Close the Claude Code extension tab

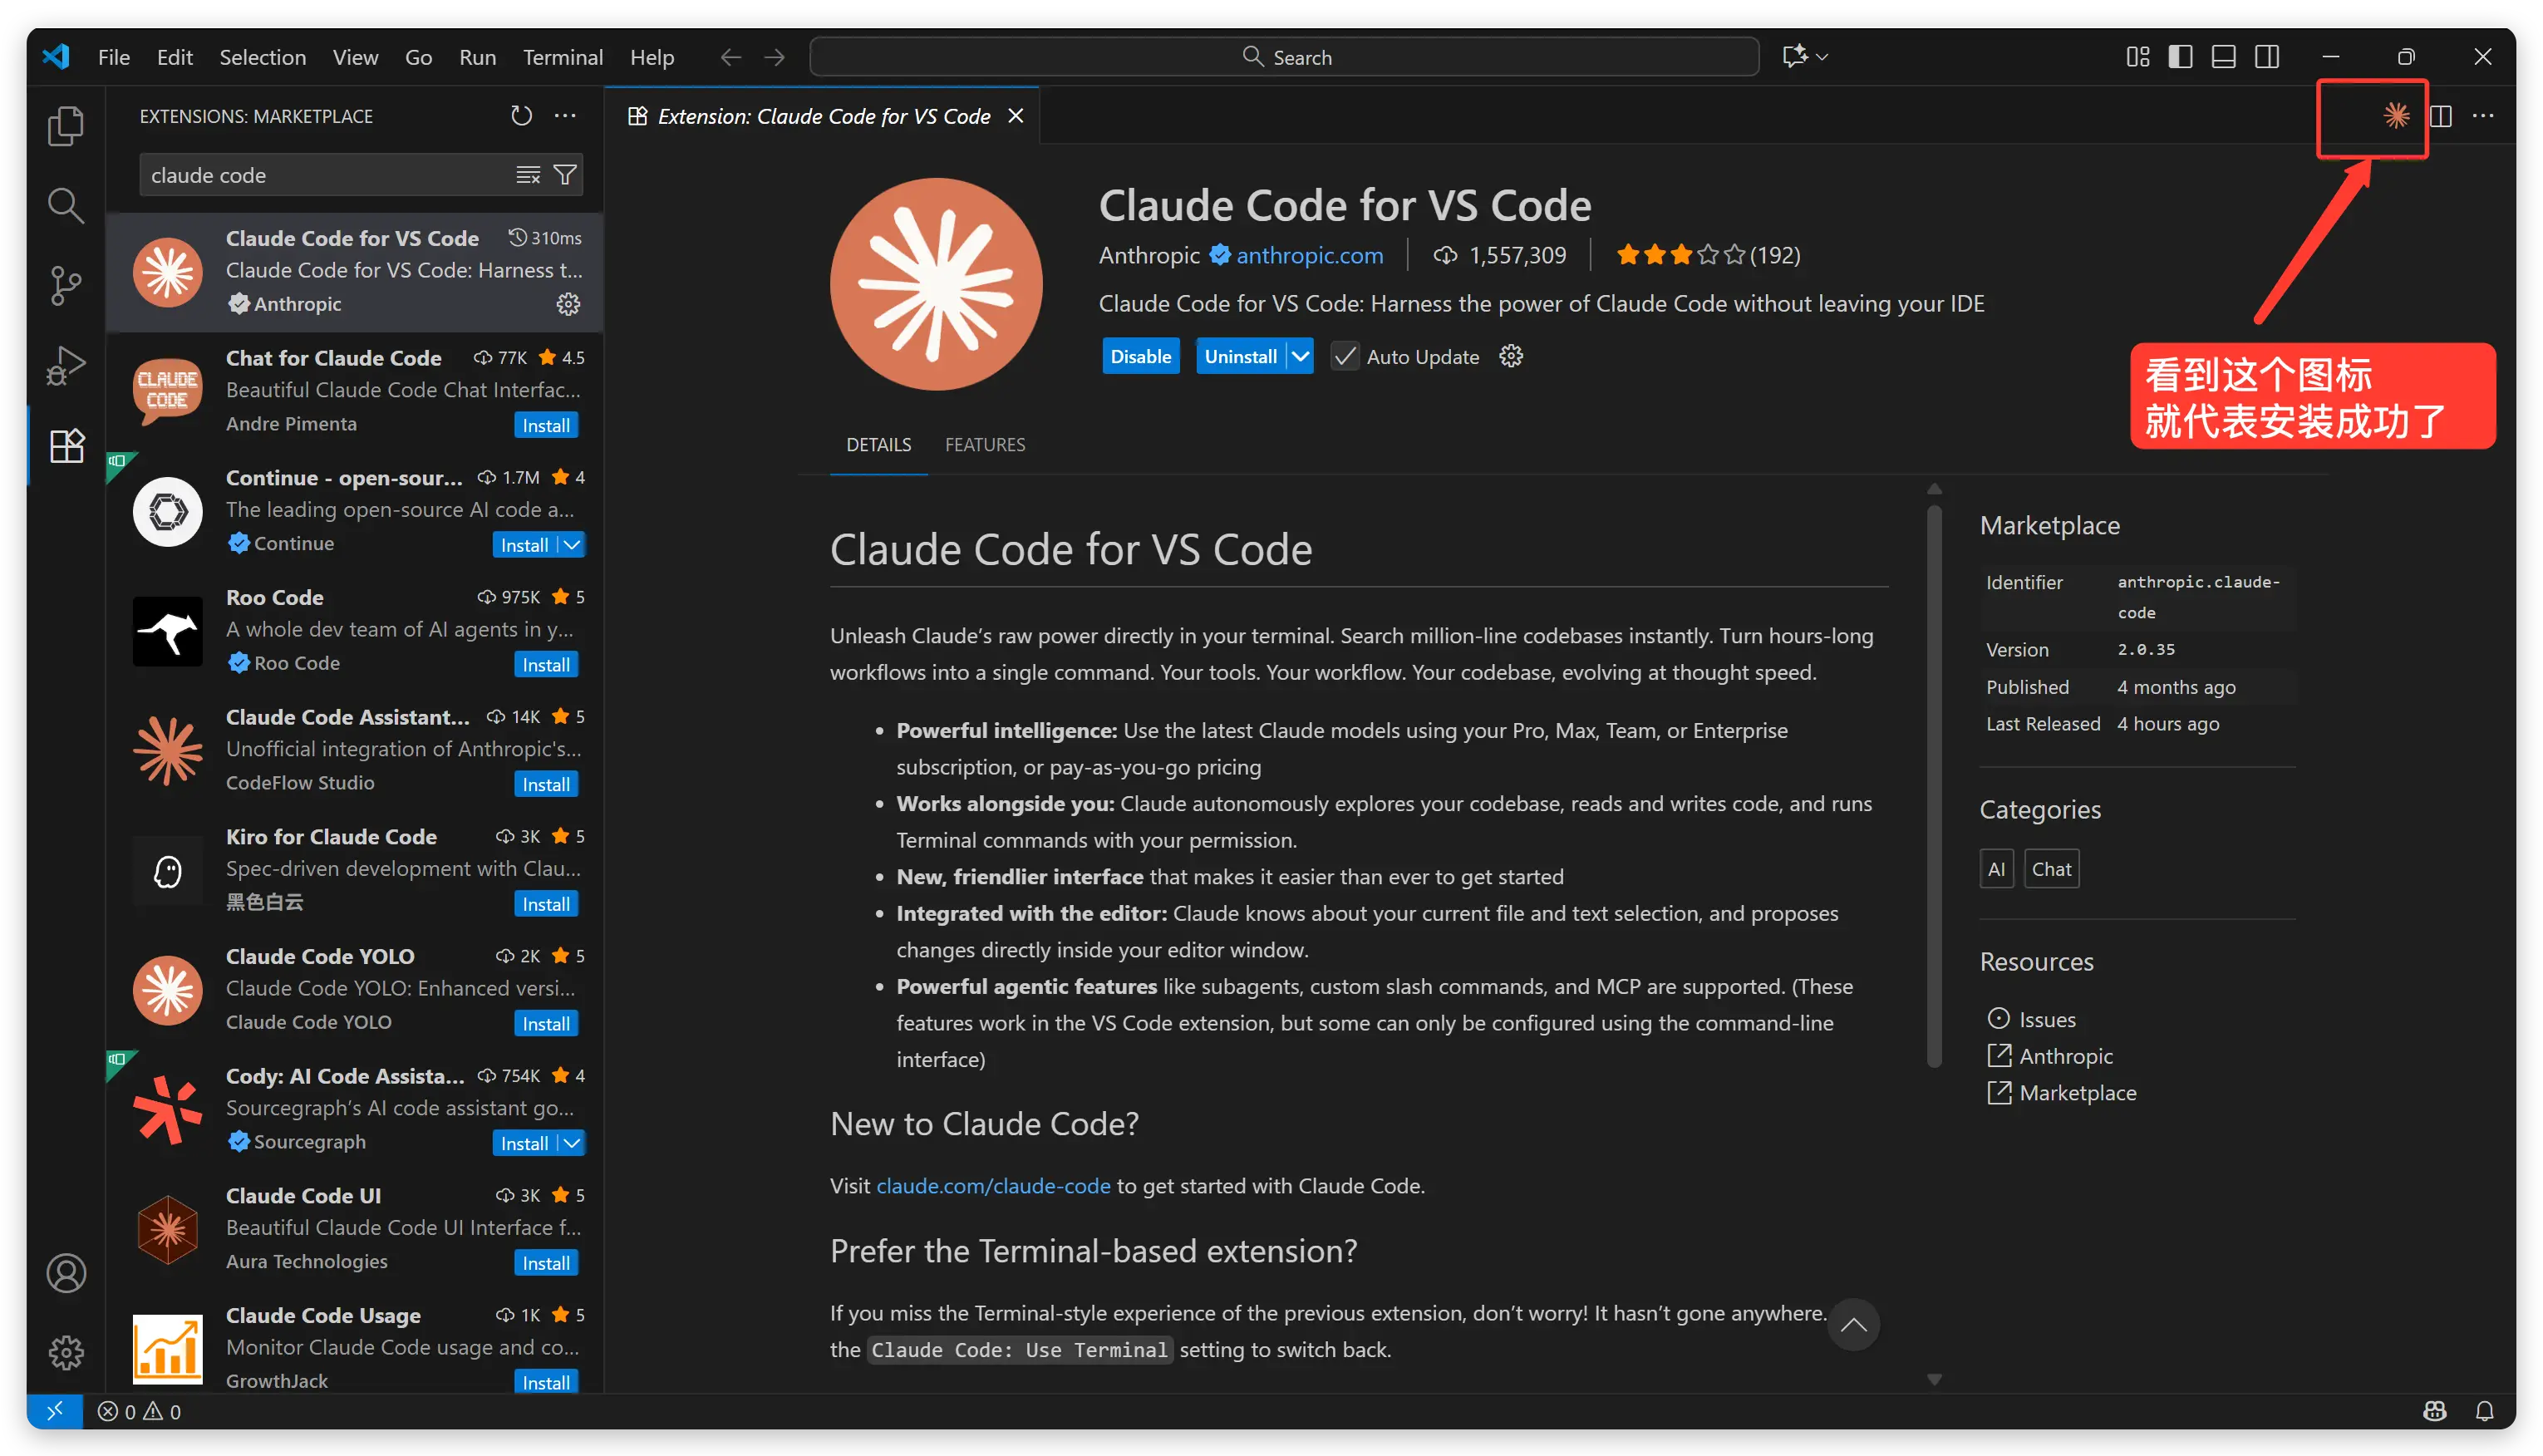pyautogui.click(x=1016, y=116)
